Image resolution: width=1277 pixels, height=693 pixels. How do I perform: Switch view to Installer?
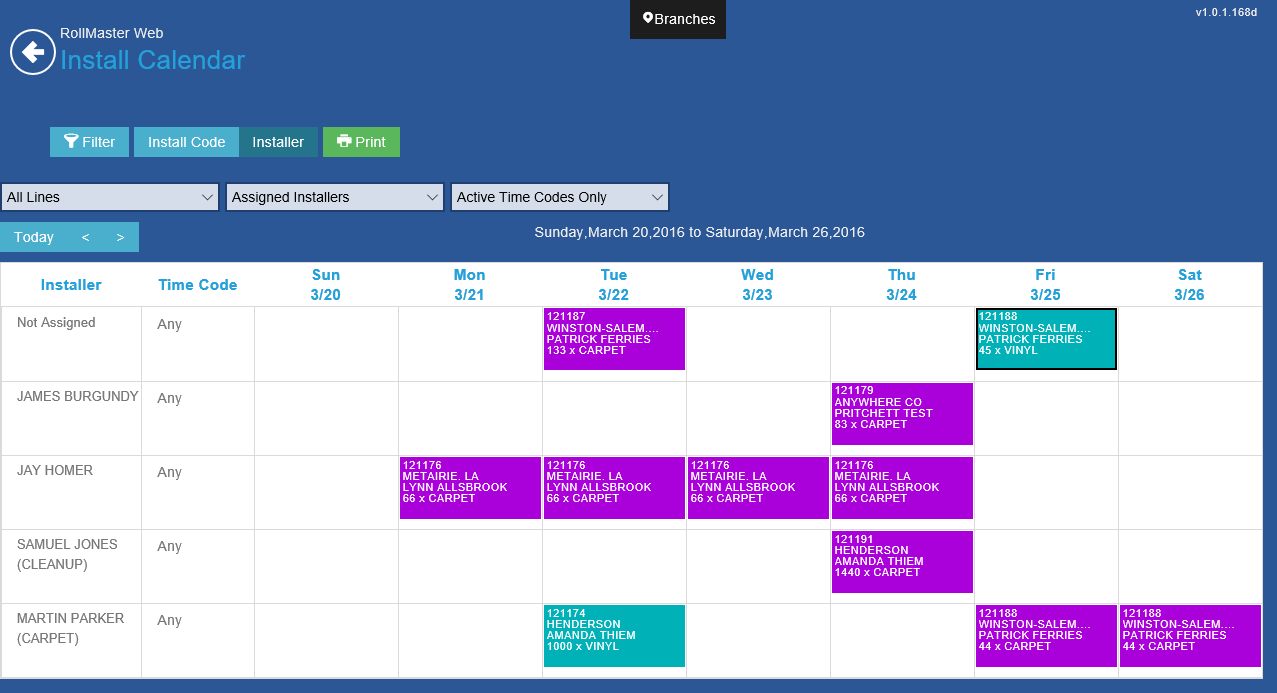278,142
